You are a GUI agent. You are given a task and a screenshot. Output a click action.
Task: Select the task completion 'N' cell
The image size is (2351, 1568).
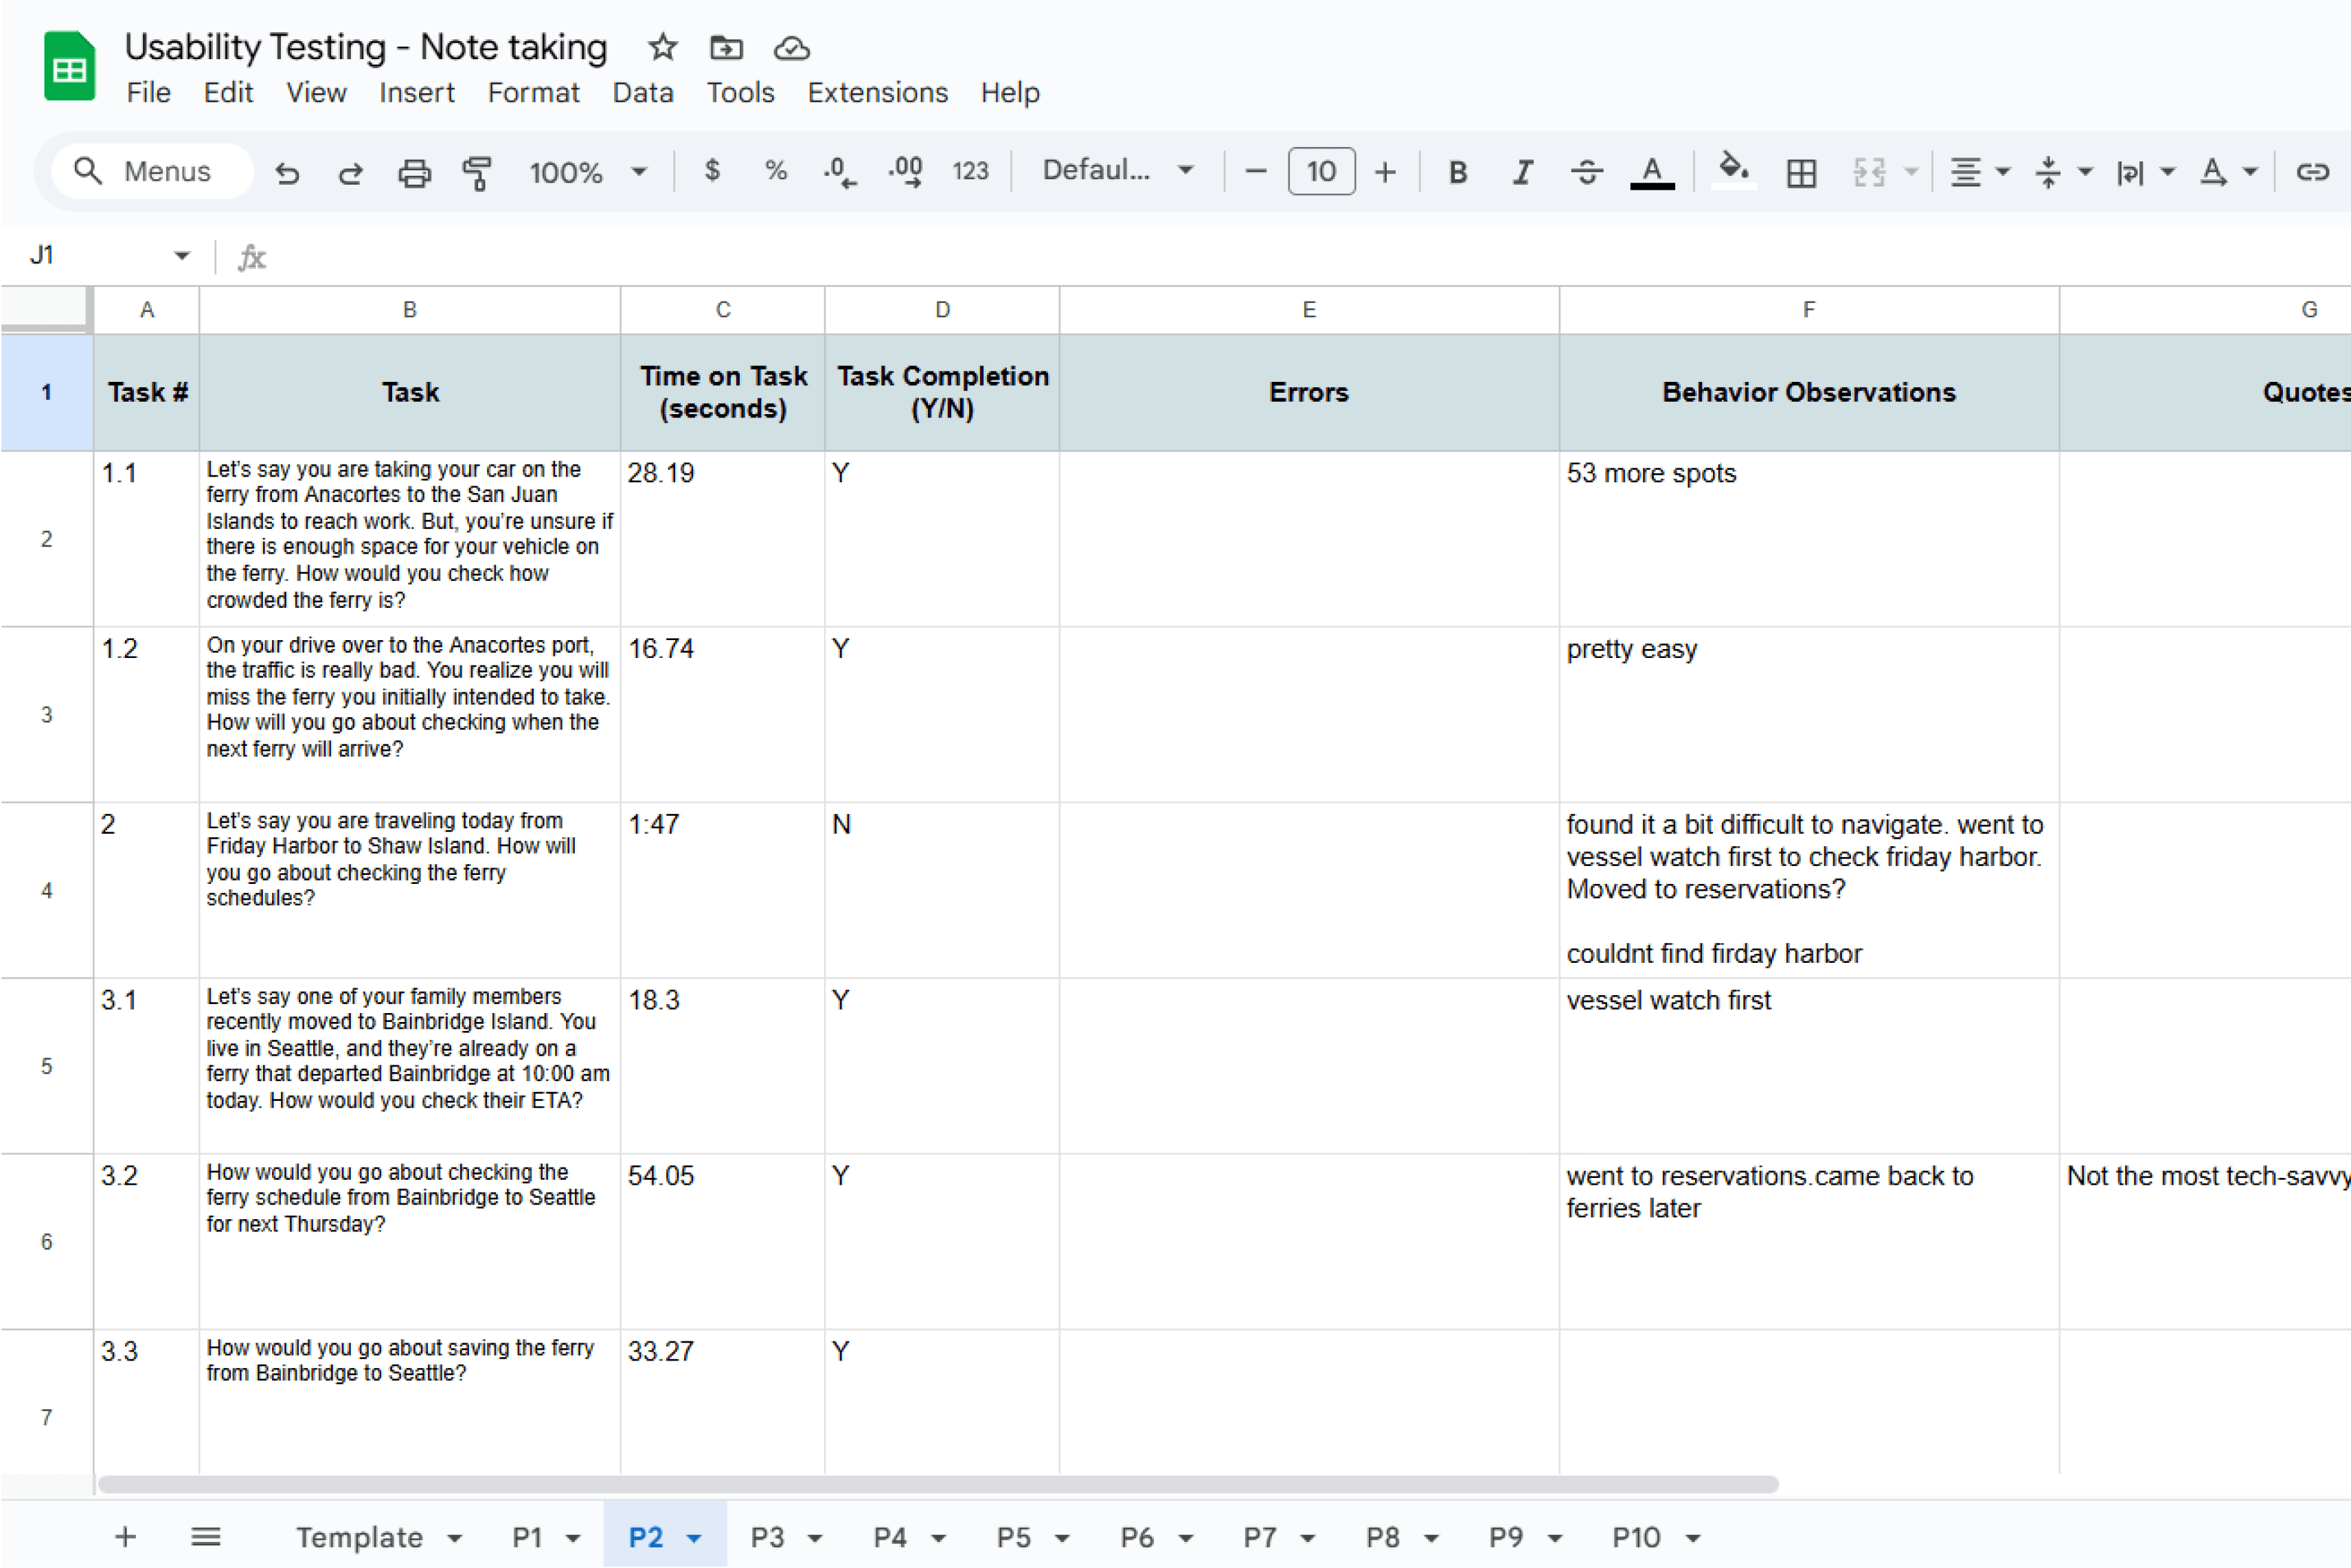click(x=942, y=890)
